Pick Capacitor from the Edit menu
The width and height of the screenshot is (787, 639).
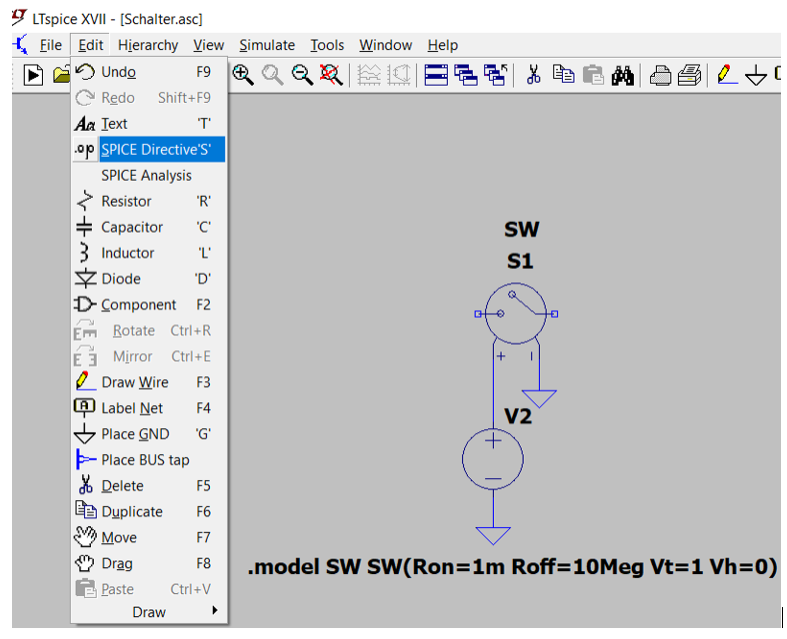pyautogui.click(x=149, y=227)
